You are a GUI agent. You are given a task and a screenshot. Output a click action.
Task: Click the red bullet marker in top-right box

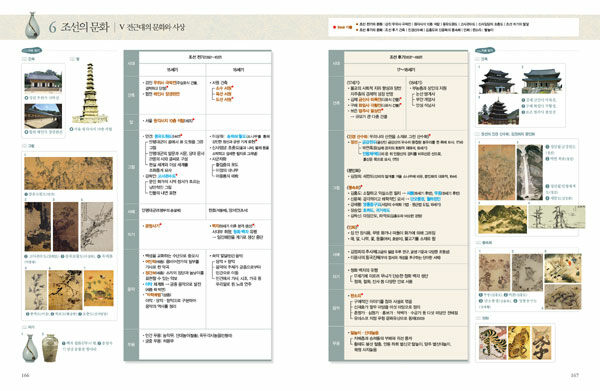[x=334, y=27]
